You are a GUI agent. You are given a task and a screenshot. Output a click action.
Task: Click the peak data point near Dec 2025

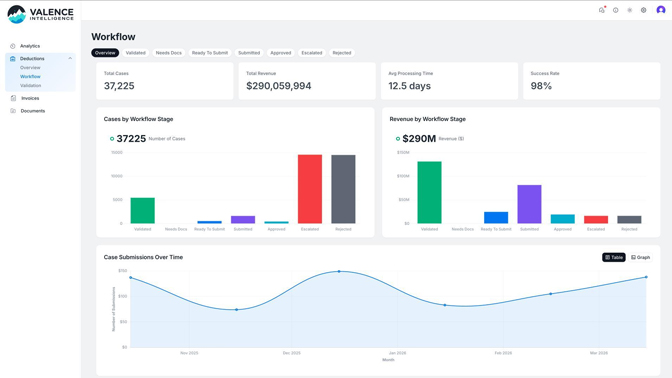click(339, 271)
